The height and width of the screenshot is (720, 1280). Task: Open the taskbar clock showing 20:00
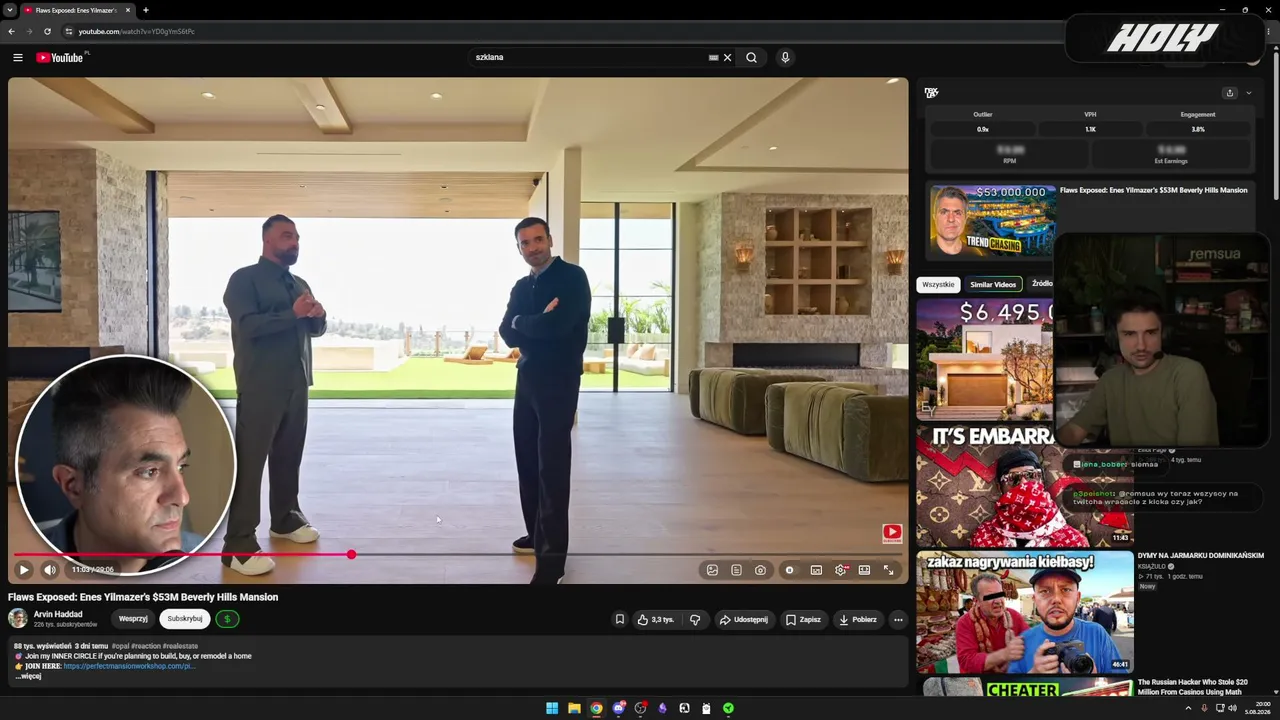(x=1257, y=708)
